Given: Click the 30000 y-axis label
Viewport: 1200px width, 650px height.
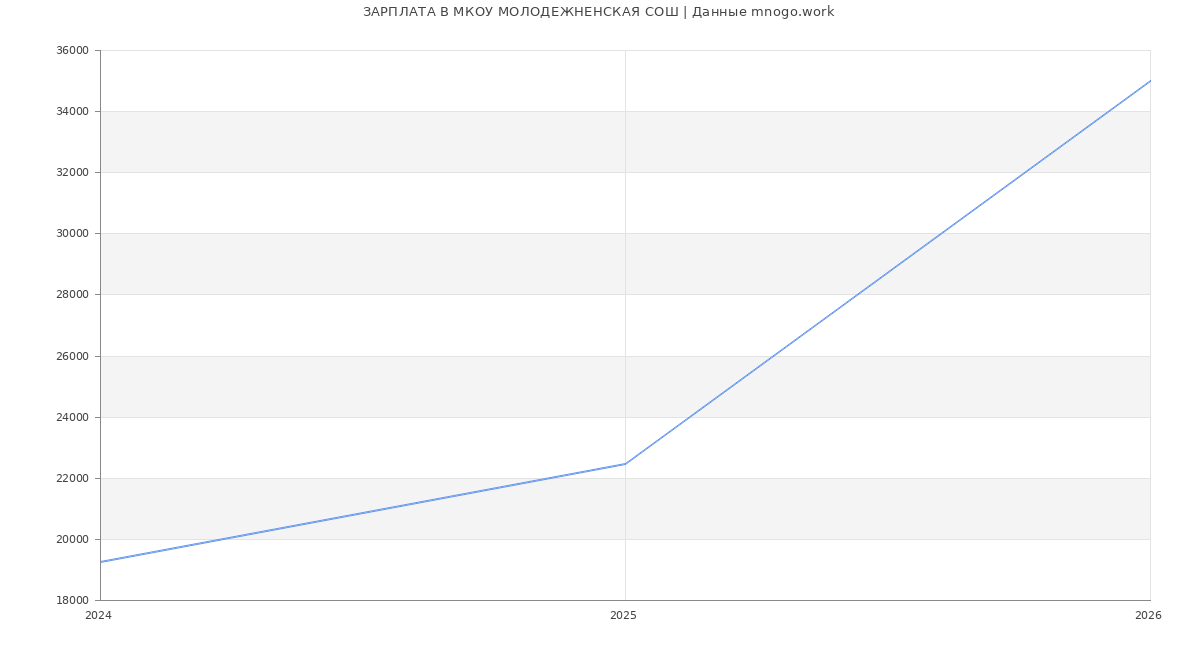Looking at the screenshot, I should coord(72,234).
